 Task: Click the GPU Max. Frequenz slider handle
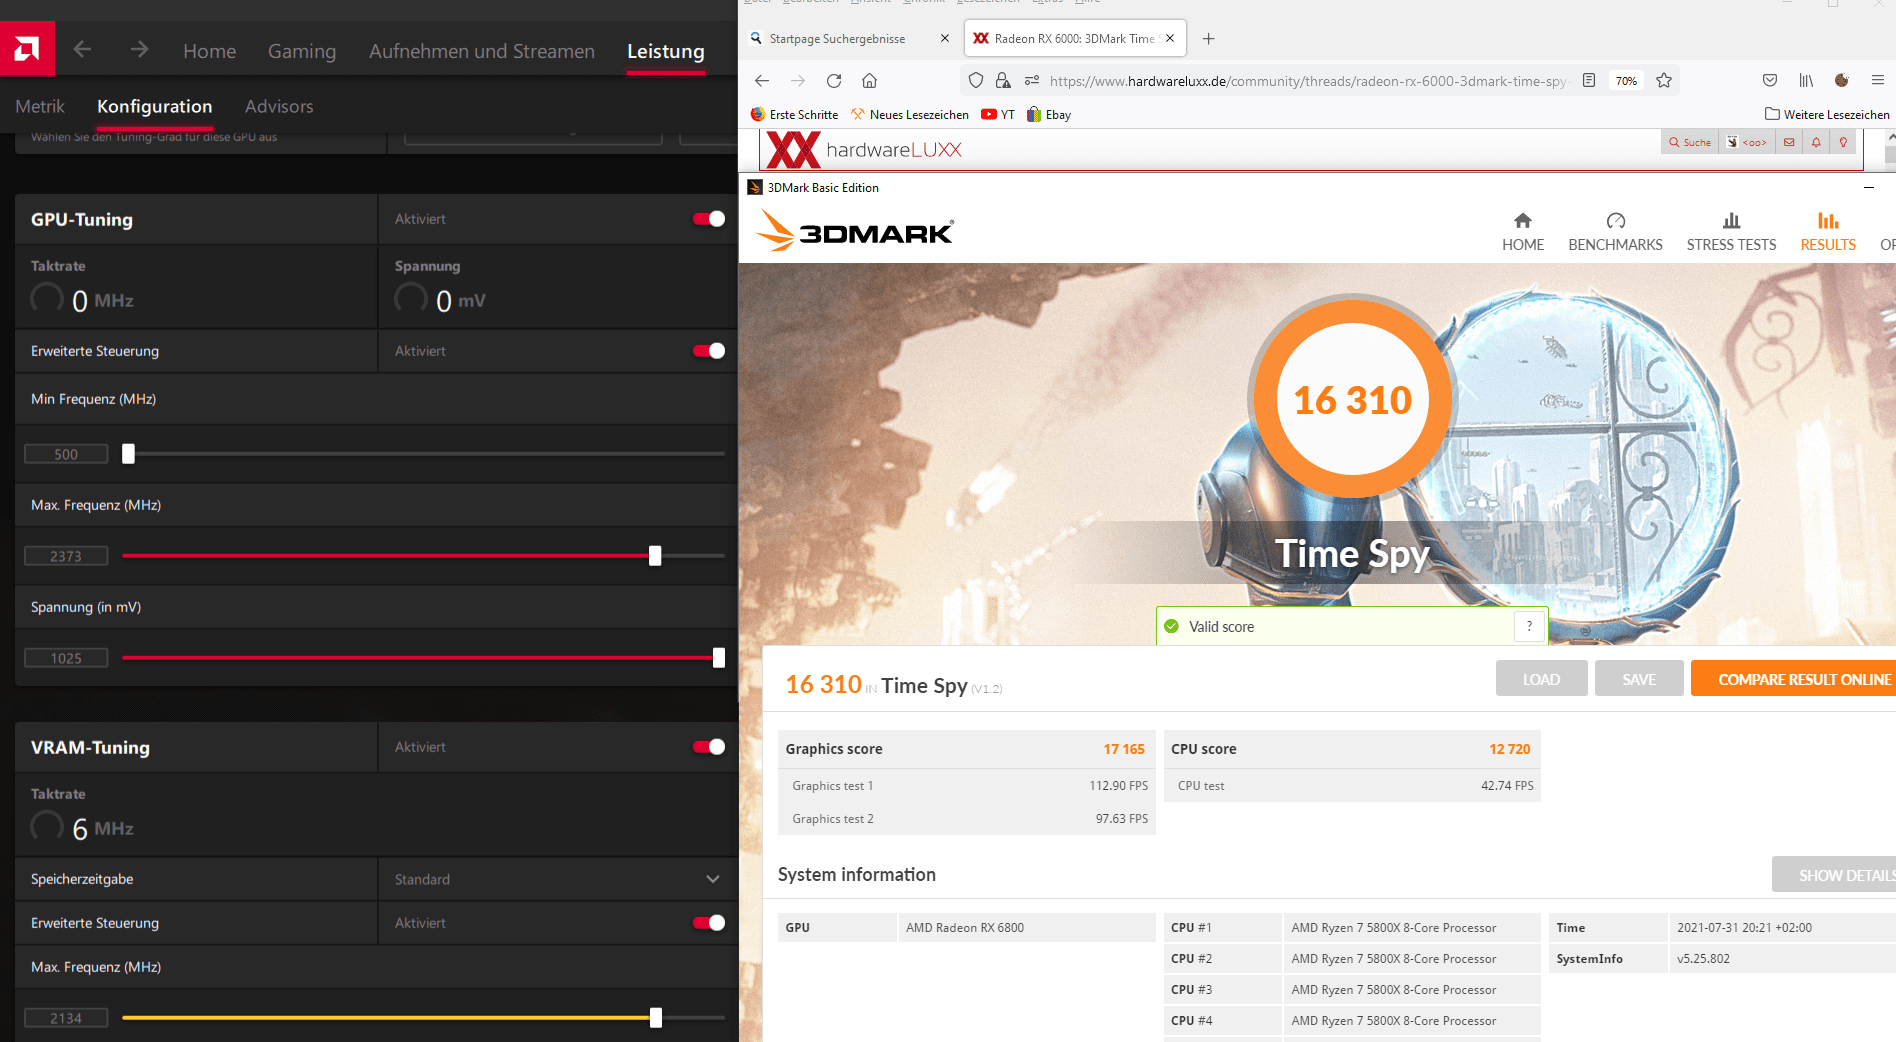point(655,556)
